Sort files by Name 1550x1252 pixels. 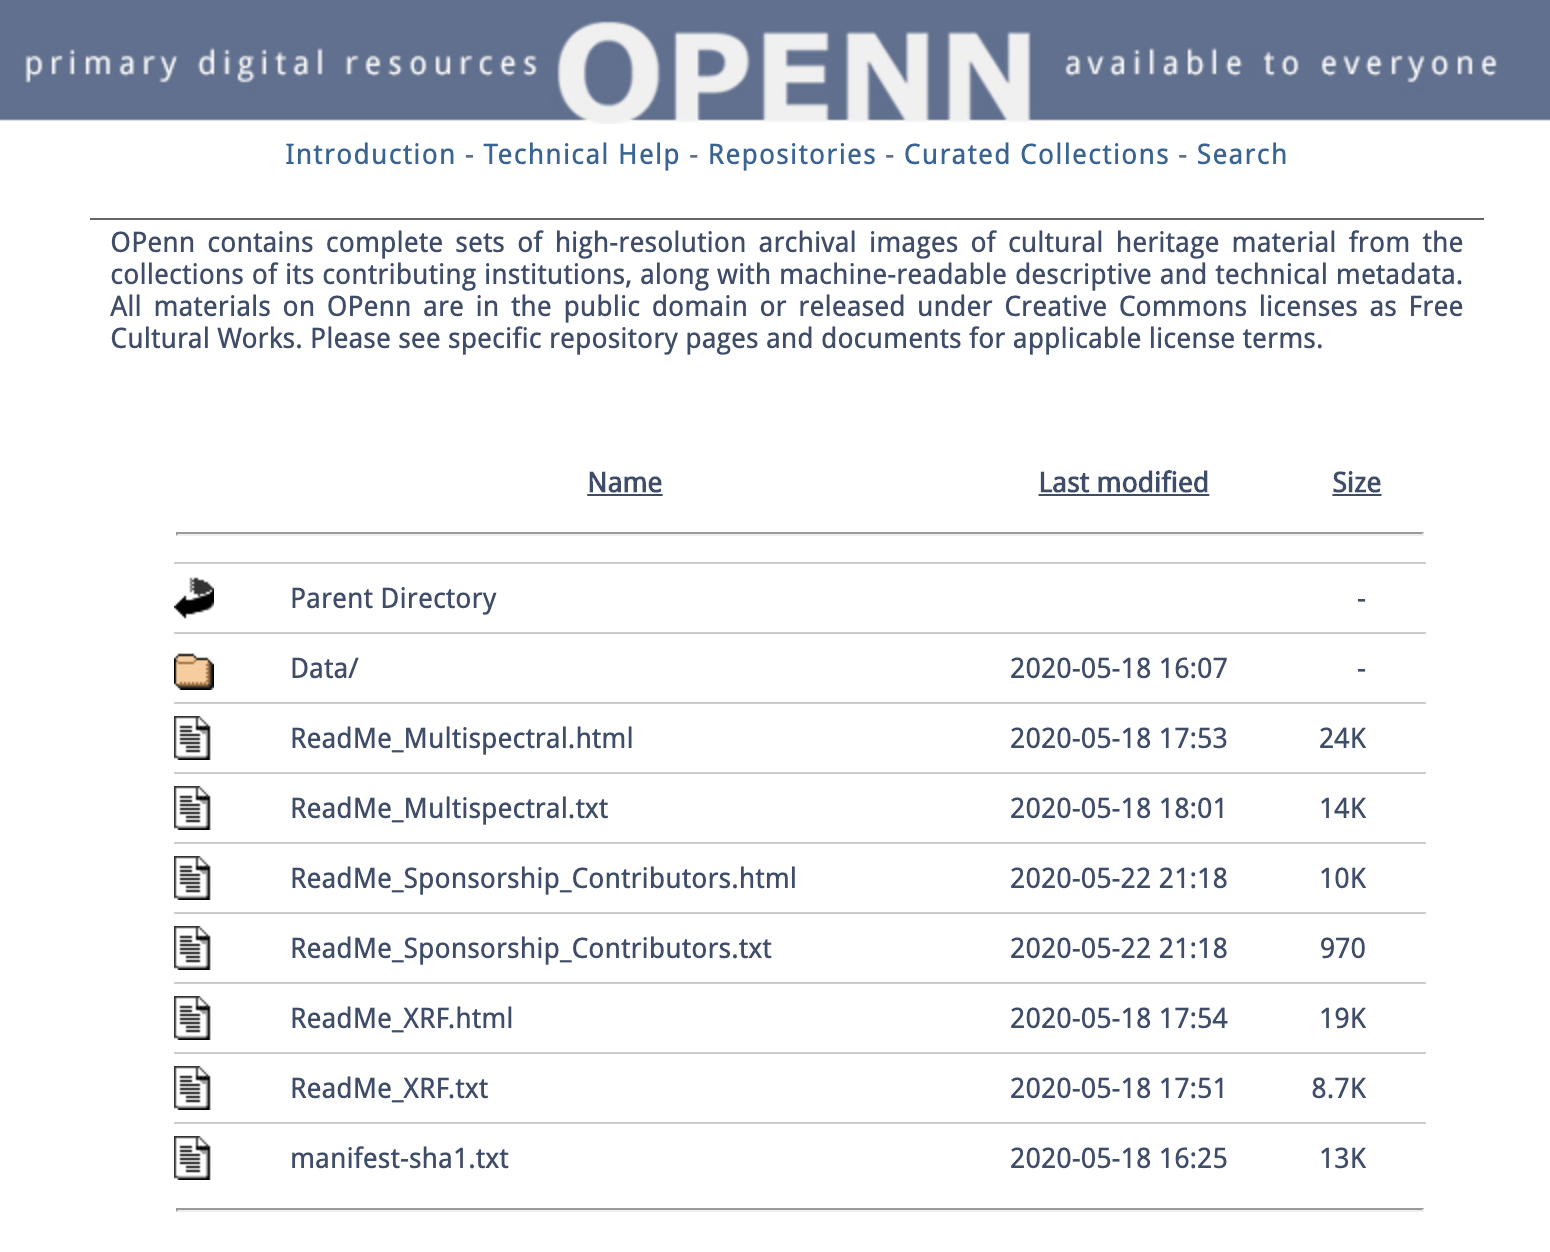tap(624, 483)
